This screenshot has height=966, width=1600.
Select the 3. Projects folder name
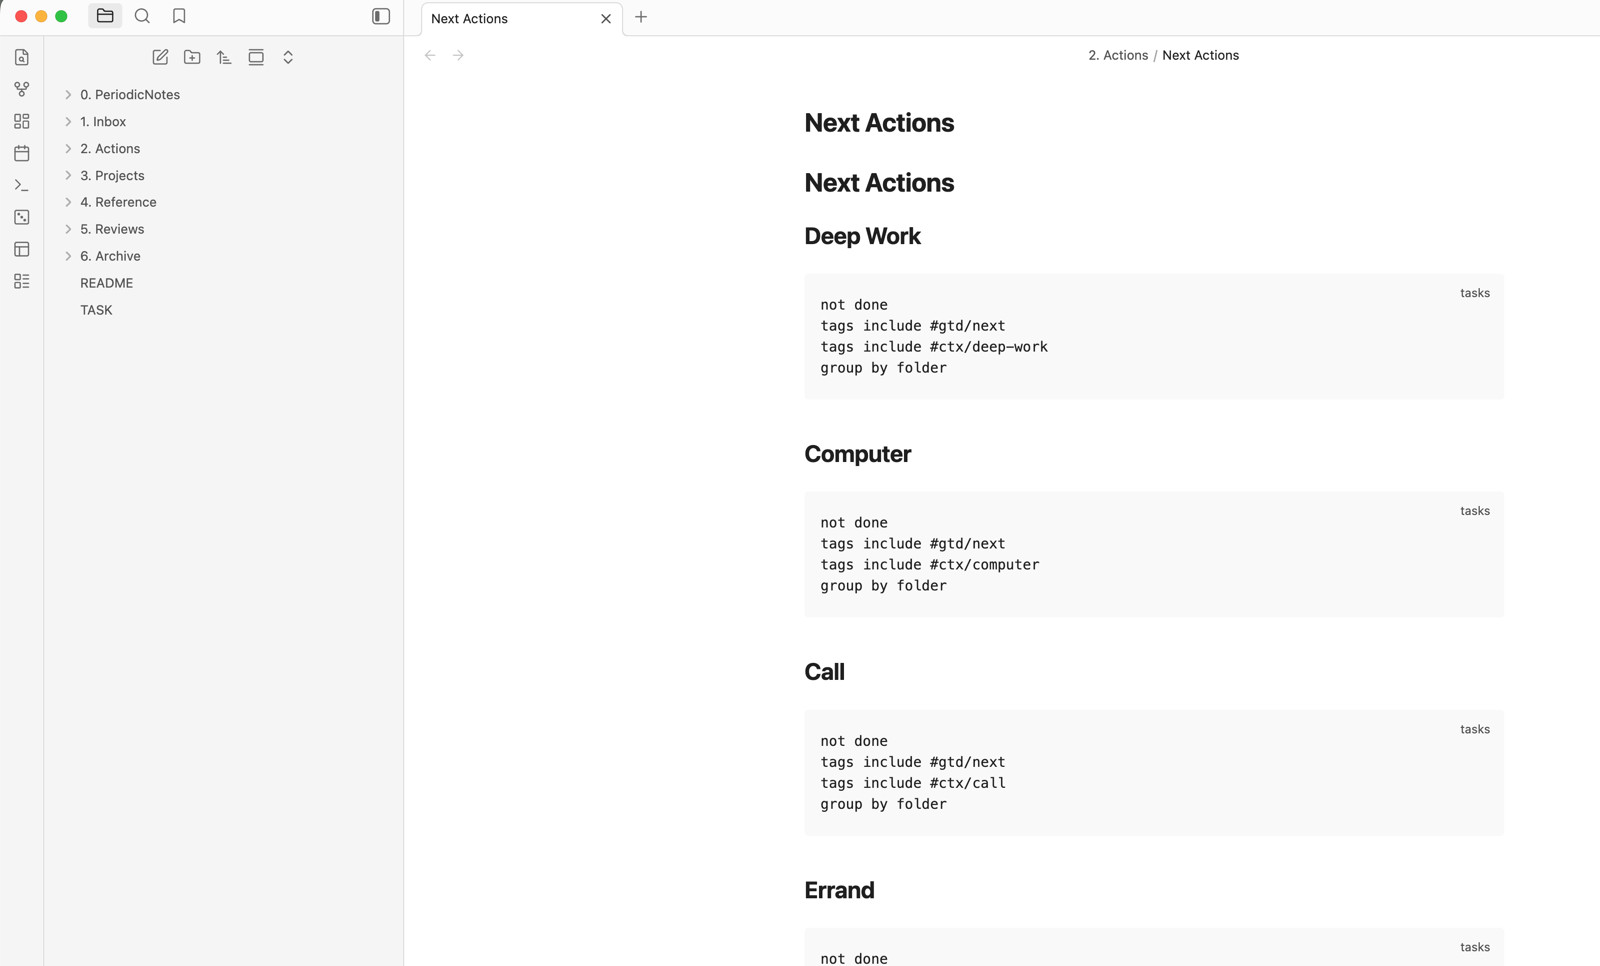[112, 175]
